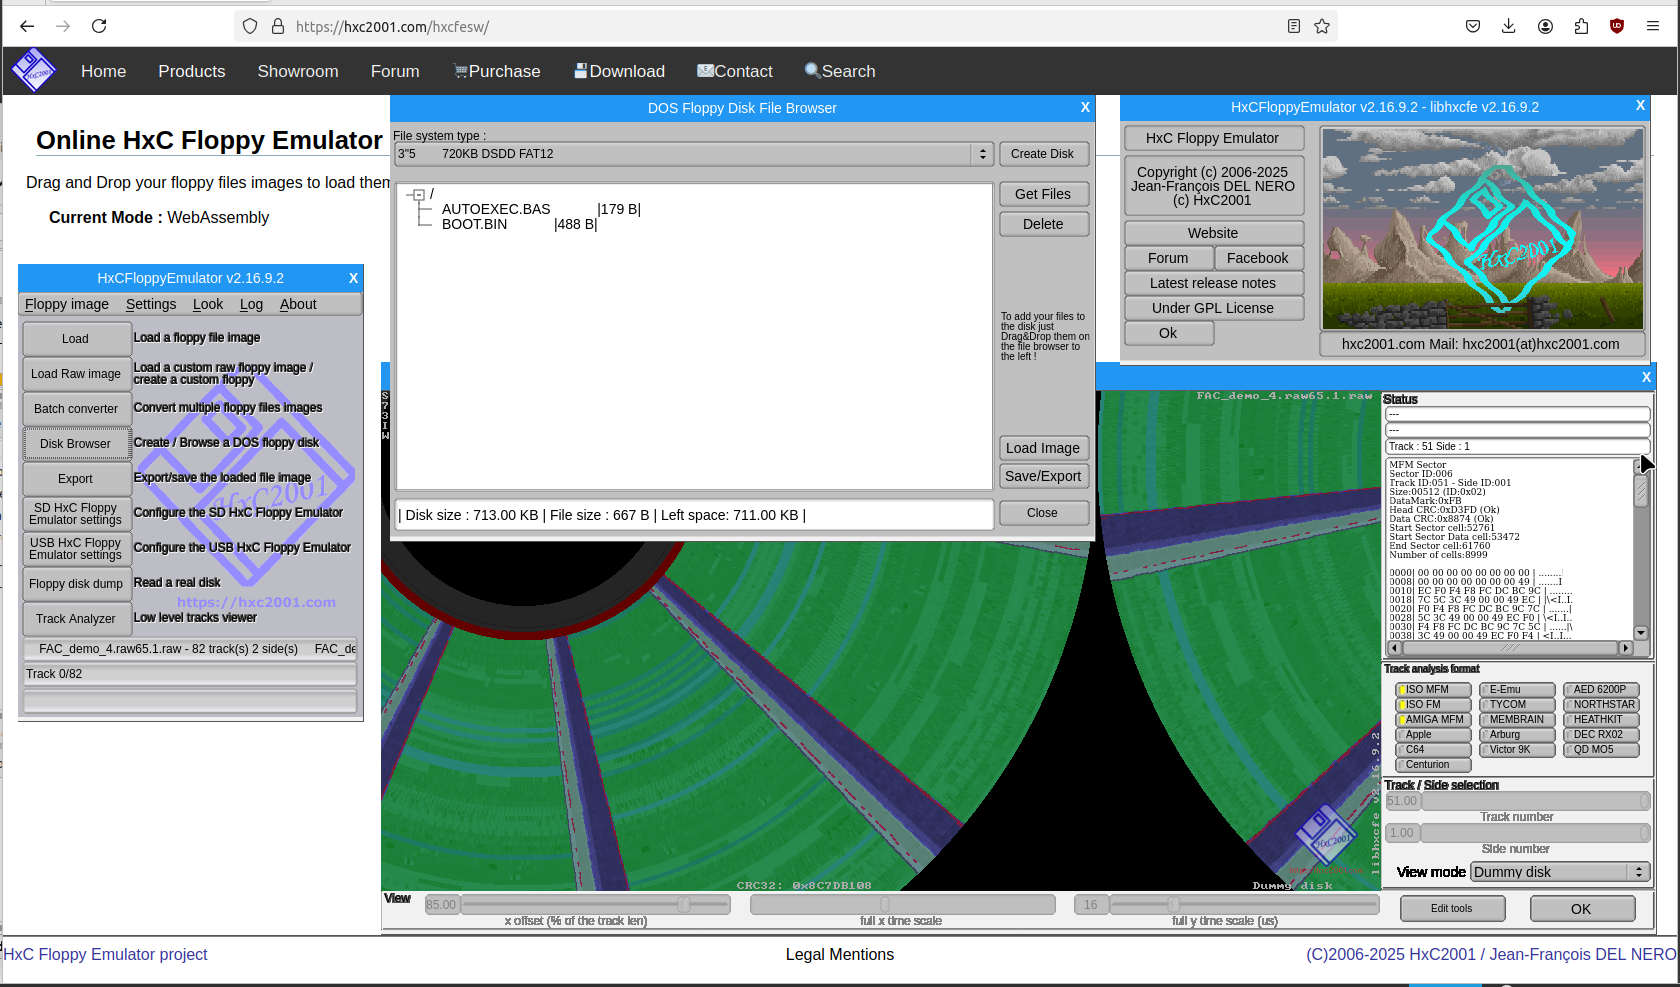
Task: Click the Load Raw image button
Action: [77, 374]
